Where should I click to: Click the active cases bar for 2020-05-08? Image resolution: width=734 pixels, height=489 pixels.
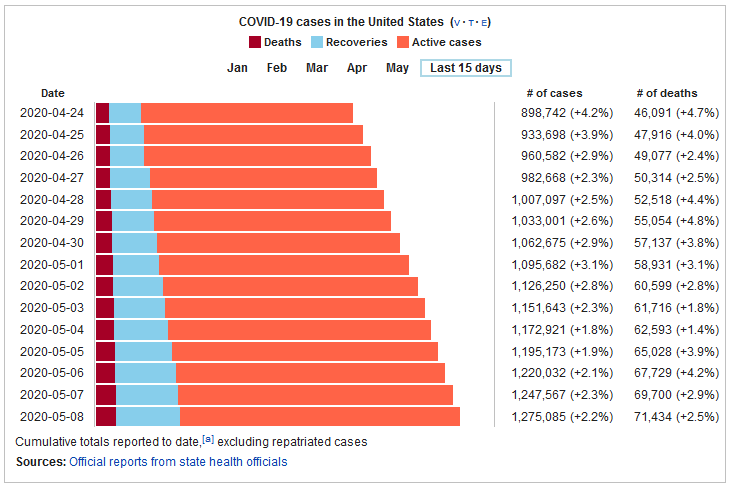320,417
